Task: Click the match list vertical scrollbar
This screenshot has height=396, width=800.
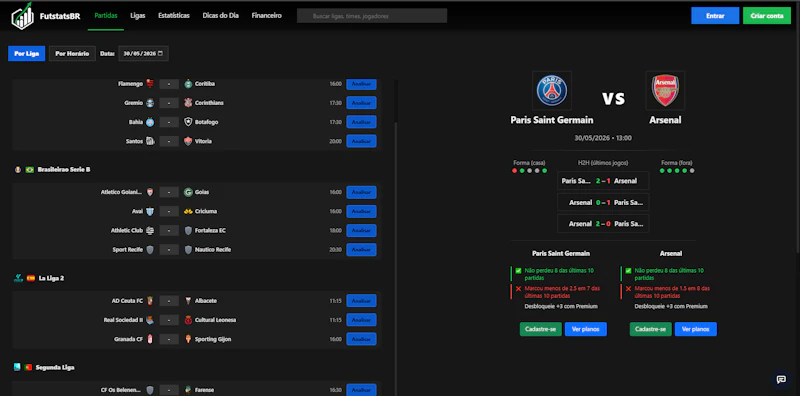Action: click(396, 237)
